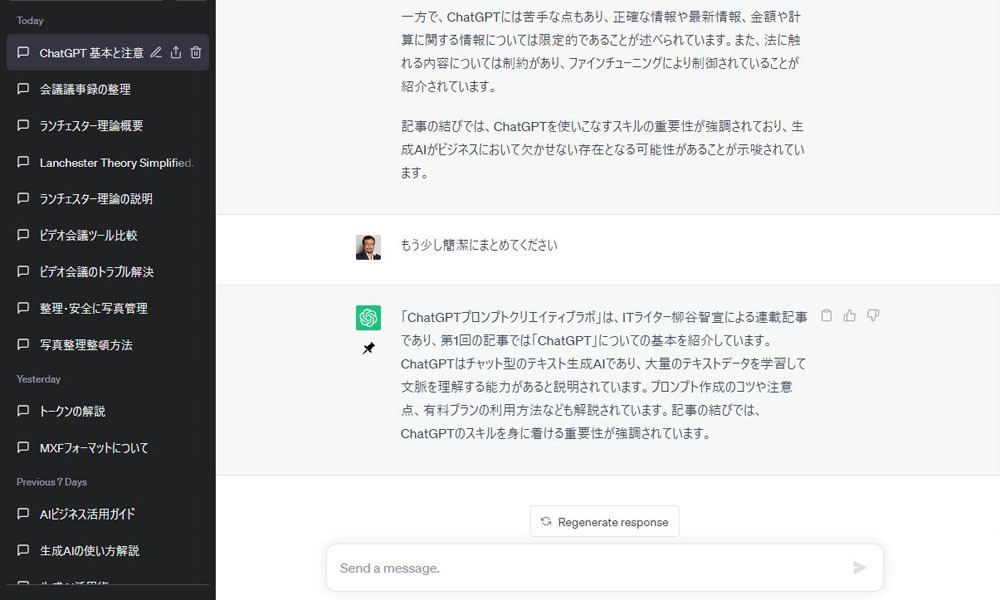Open the 生成AIの使い方解説 conversation
The height and width of the screenshot is (600, 1000).
[x=108, y=550]
